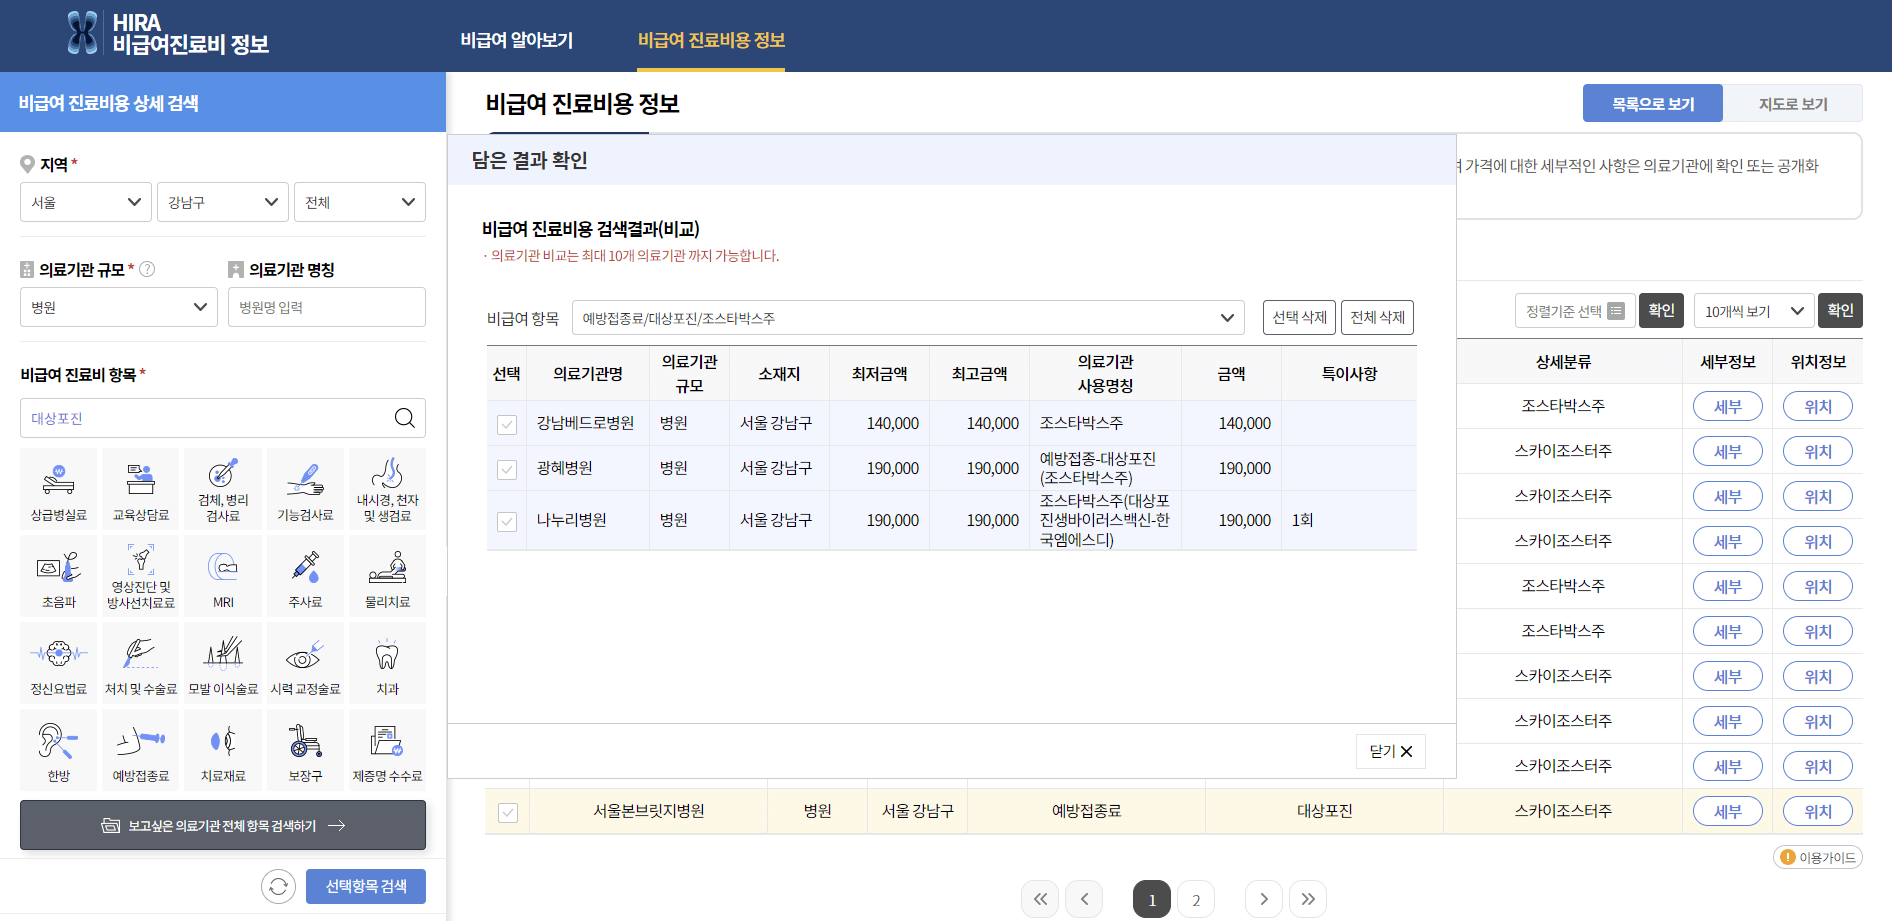Select the 내시경, 천자 및 생검료 icon
Screen dimensions: 1892x921
tap(387, 488)
